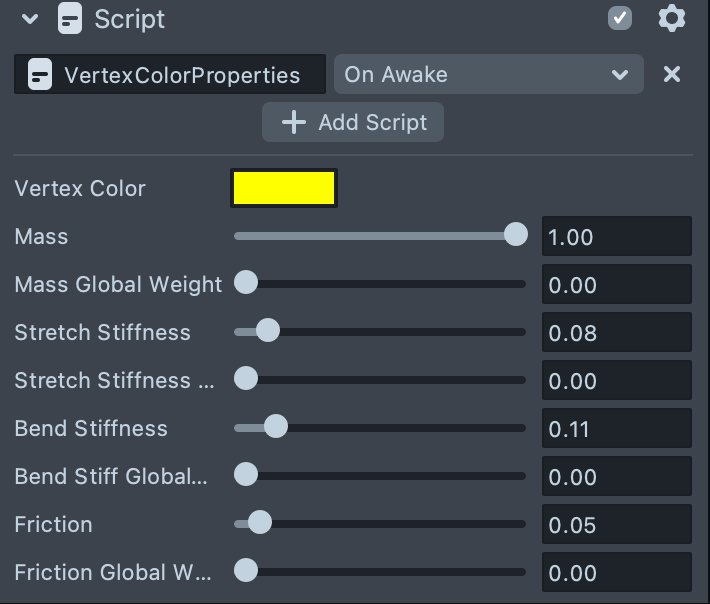
Task: Click the Friction value field showing 0.05
Action: (x=616, y=525)
